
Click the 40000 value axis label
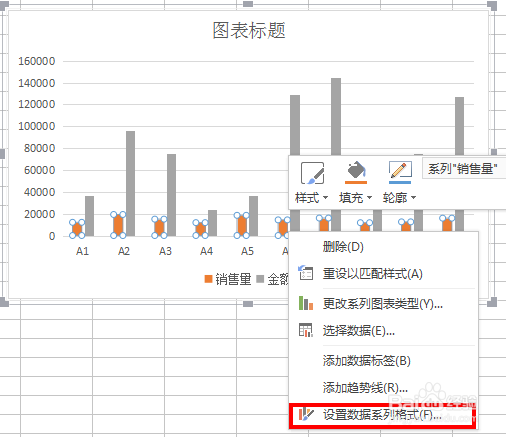pyautogui.click(x=40, y=192)
